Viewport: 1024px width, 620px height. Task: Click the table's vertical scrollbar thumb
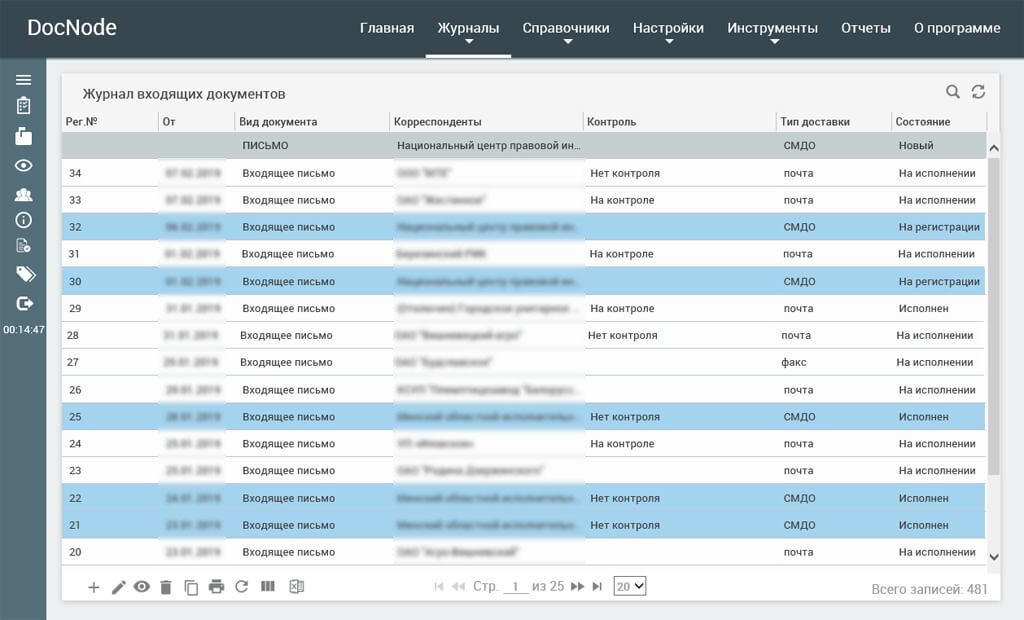tap(993, 316)
